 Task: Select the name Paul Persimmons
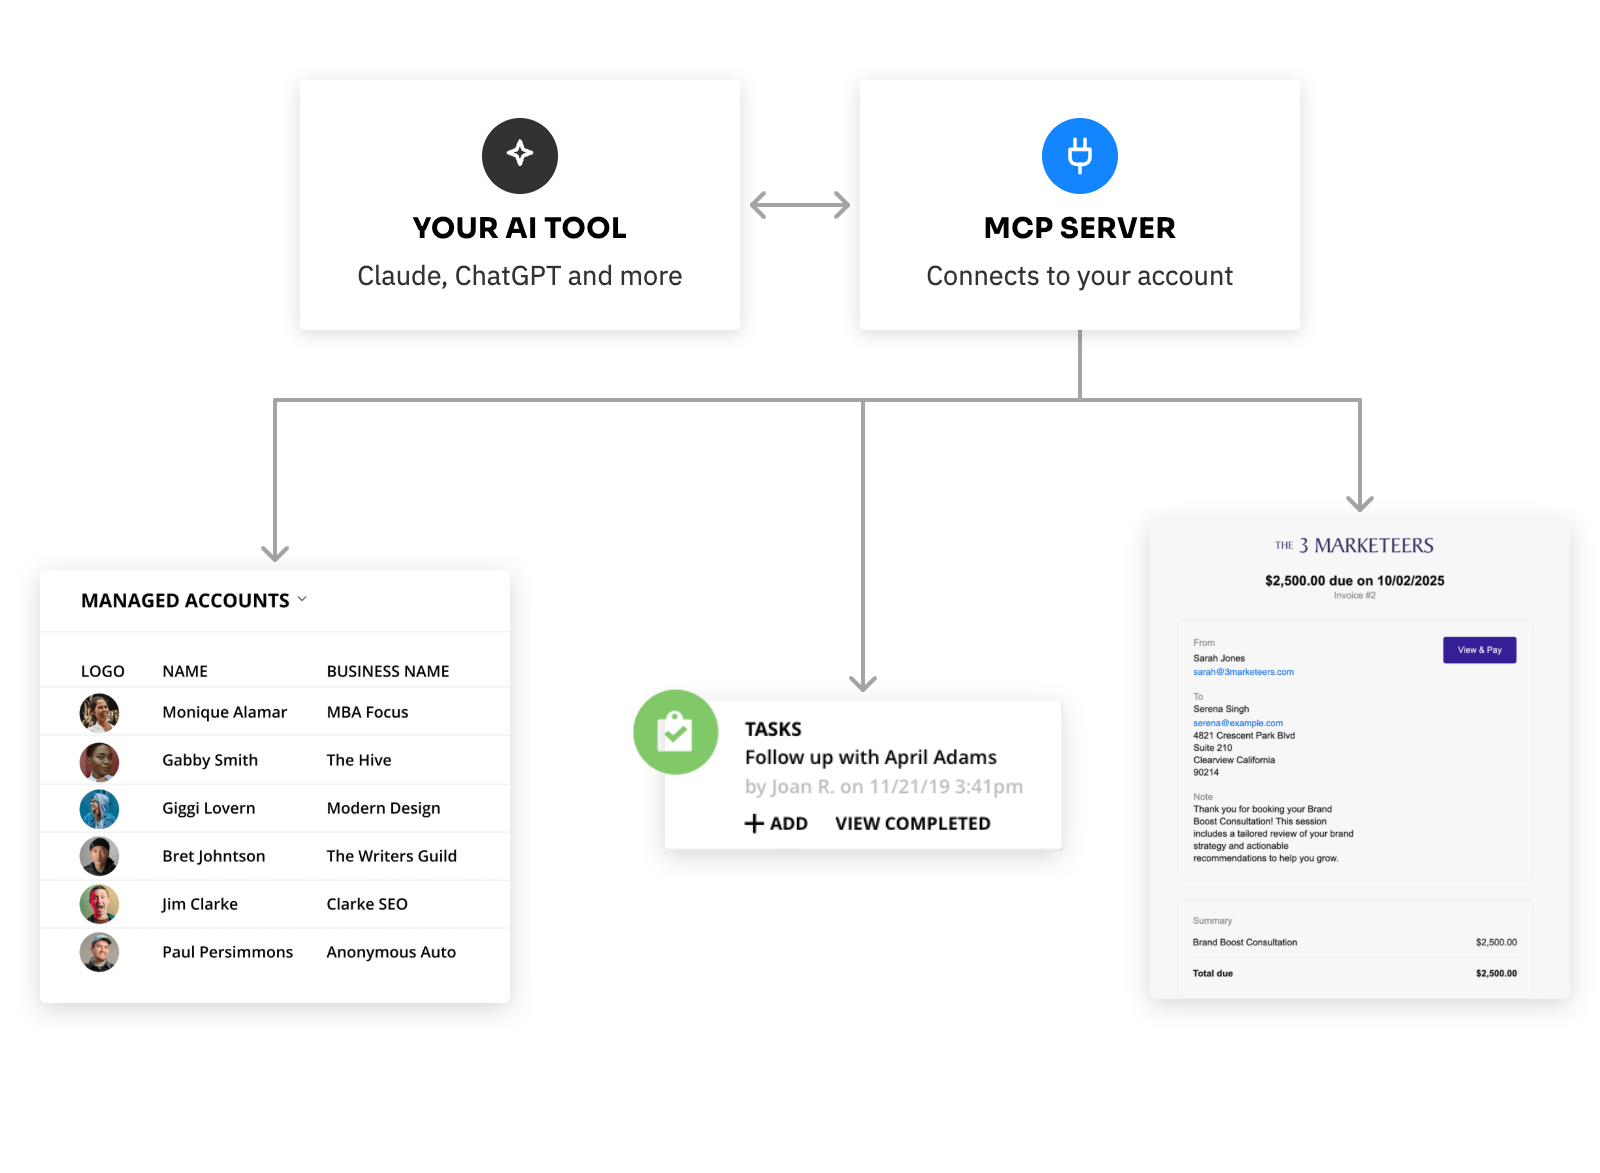click(228, 952)
